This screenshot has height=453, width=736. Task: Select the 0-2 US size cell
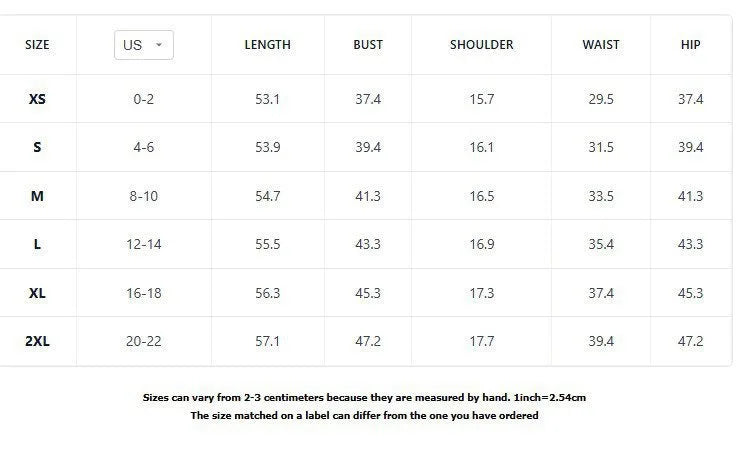(144, 99)
